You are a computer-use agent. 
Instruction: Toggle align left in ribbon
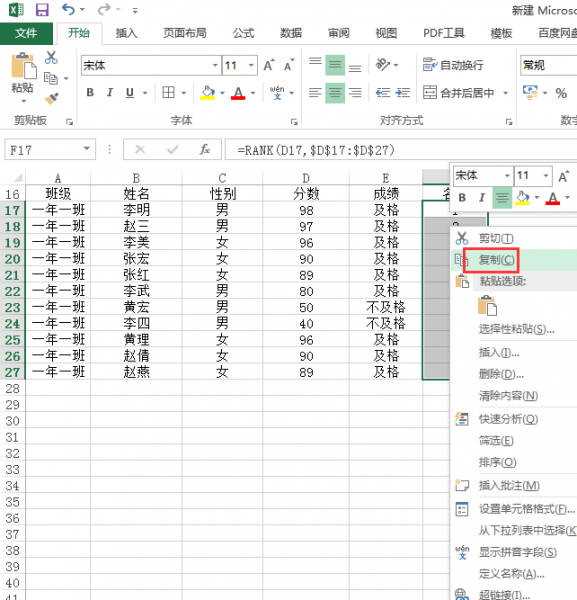315,93
